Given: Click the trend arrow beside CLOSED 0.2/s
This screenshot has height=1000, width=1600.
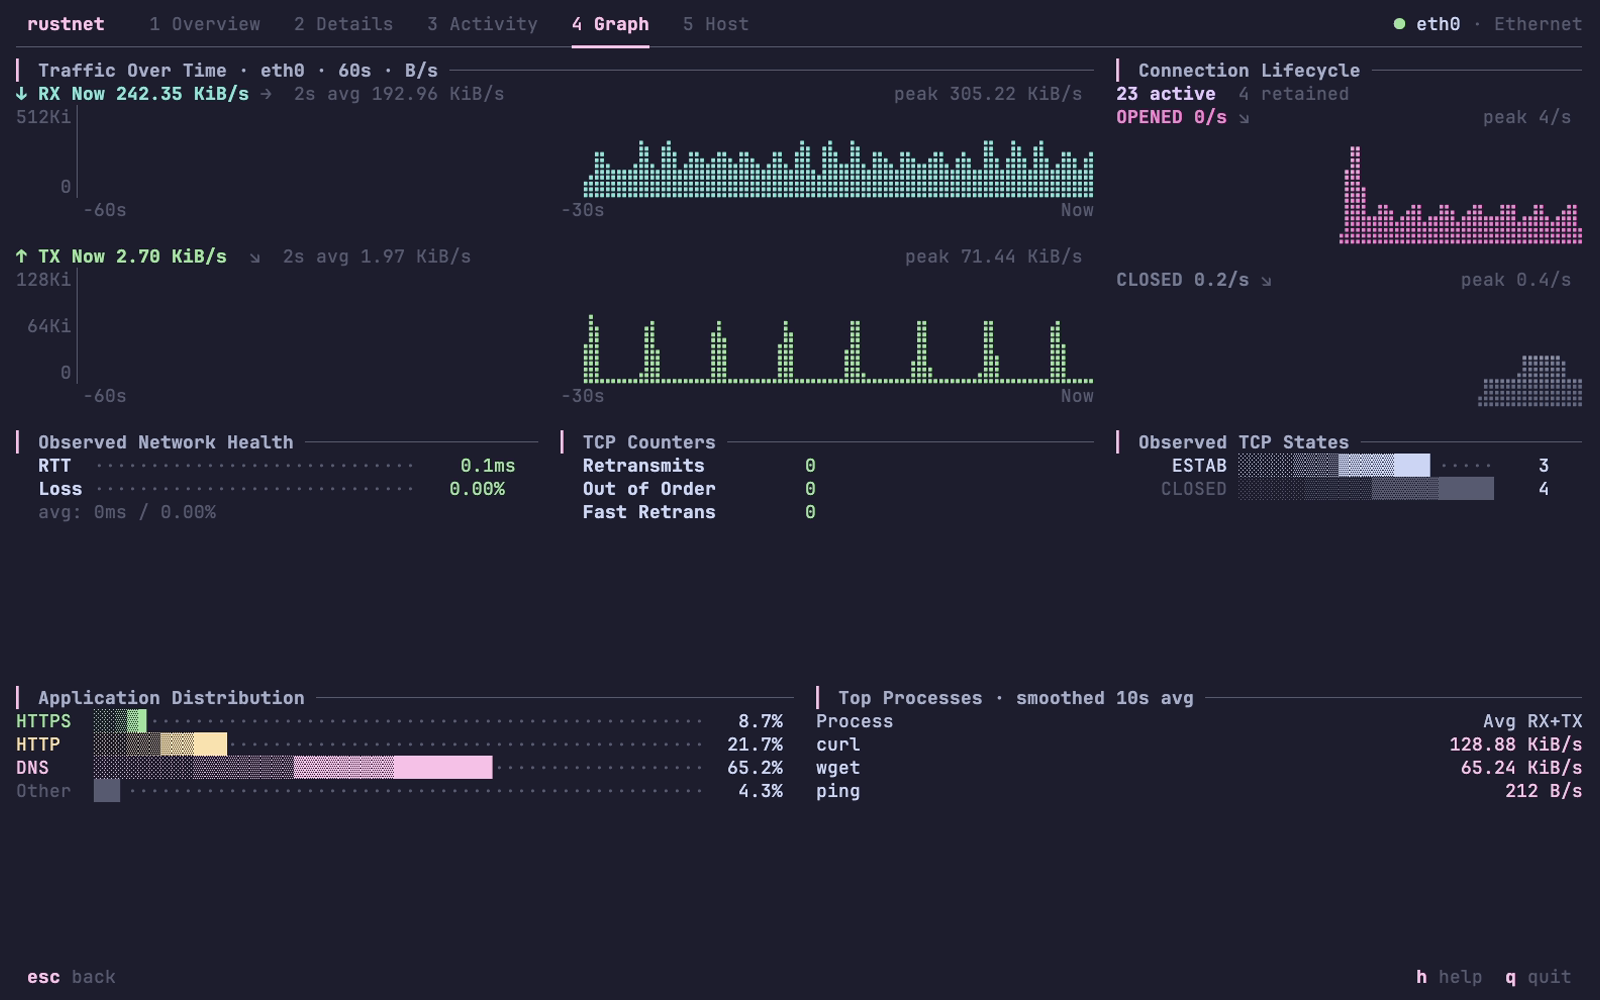Looking at the screenshot, I should (x=1266, y=281).
